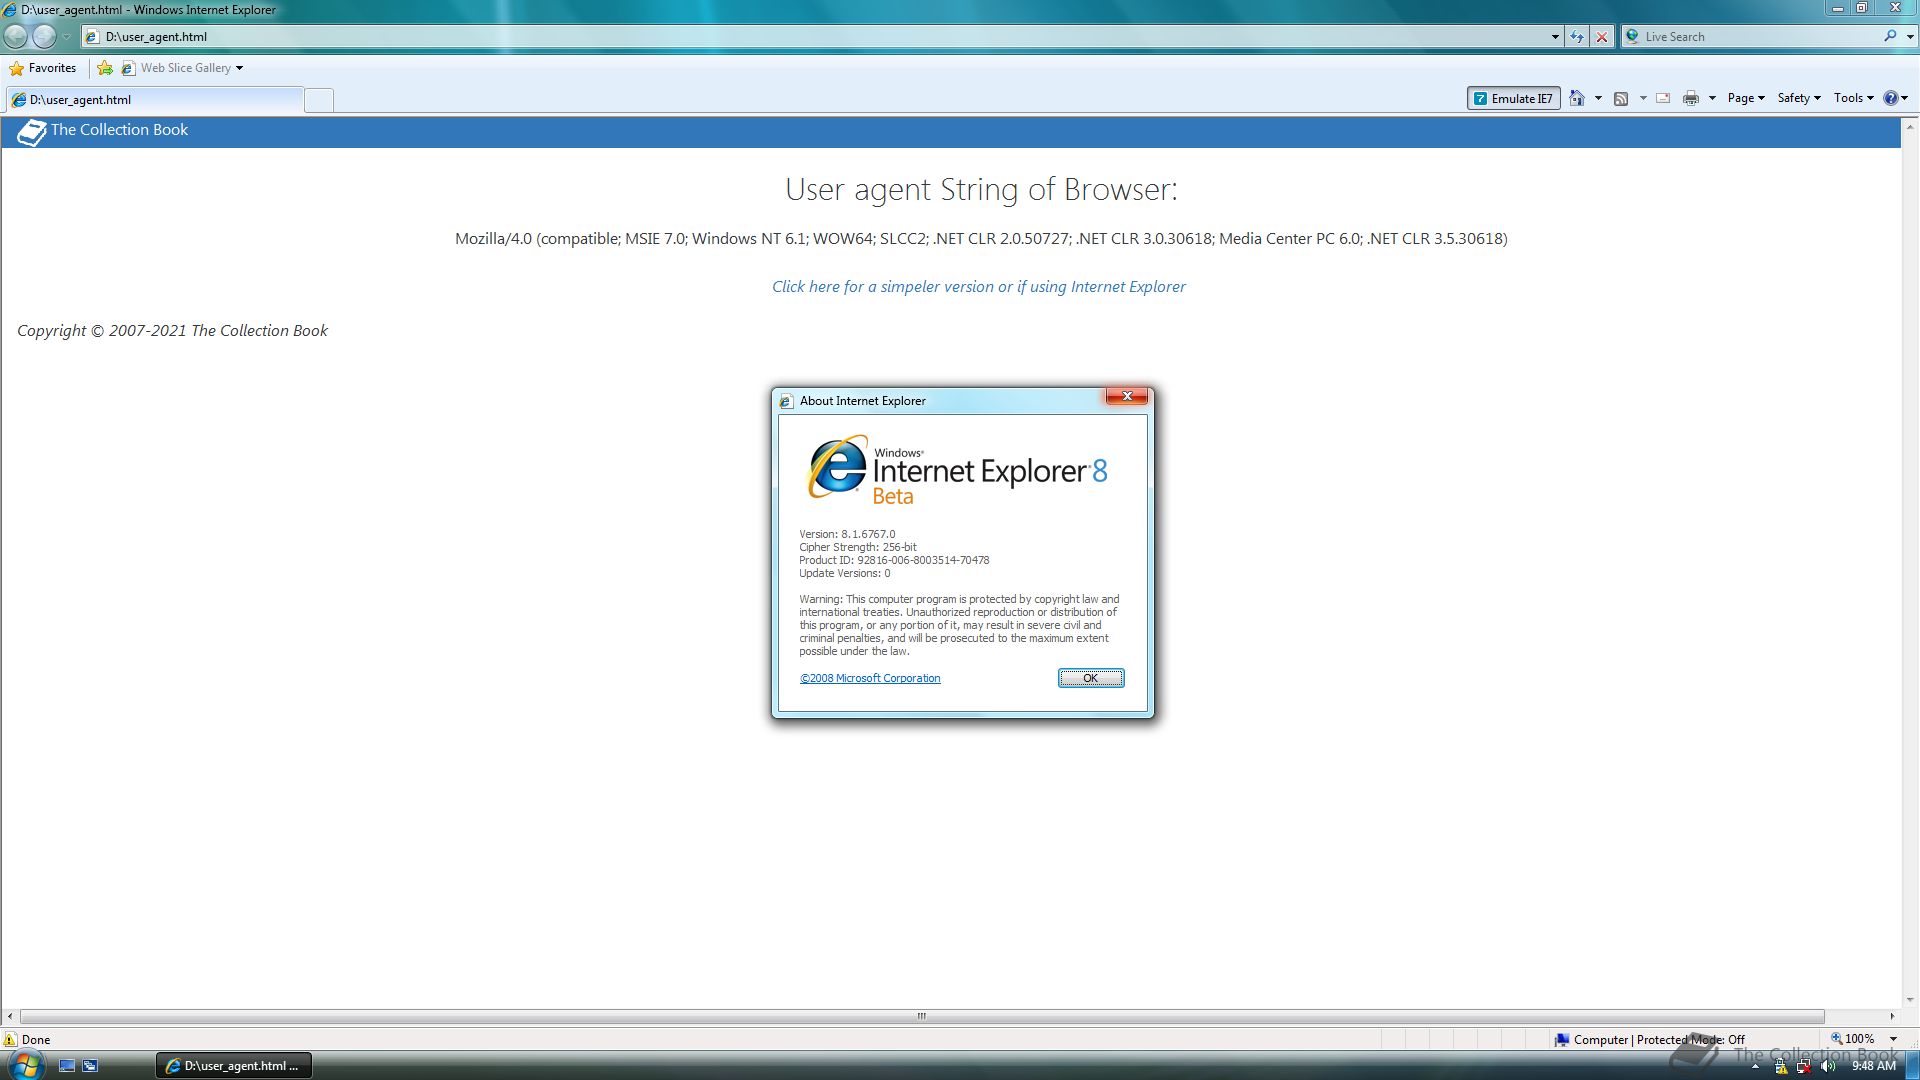Image resolution: width=1920 pixels, height=1080 pixels.
Task: Show hidden tray icons arrow
Action: 1755,1067
